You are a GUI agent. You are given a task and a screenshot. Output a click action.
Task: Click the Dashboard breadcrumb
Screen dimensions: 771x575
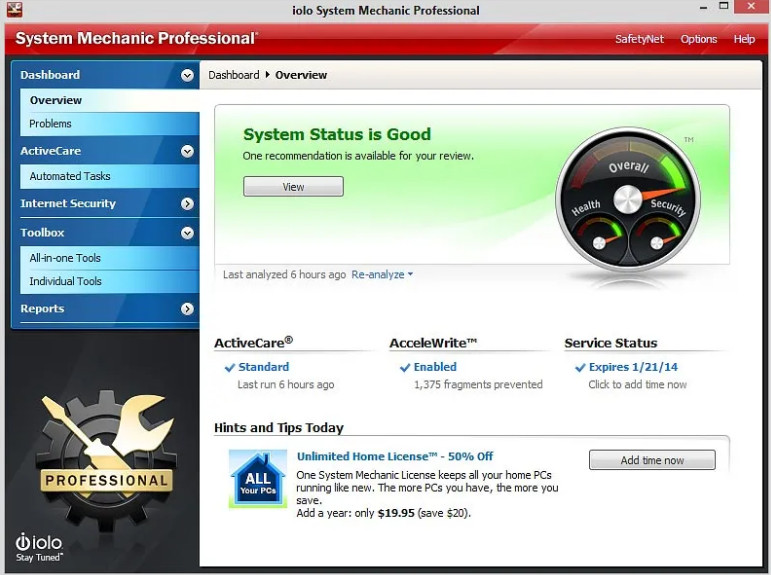pos(234,75)
